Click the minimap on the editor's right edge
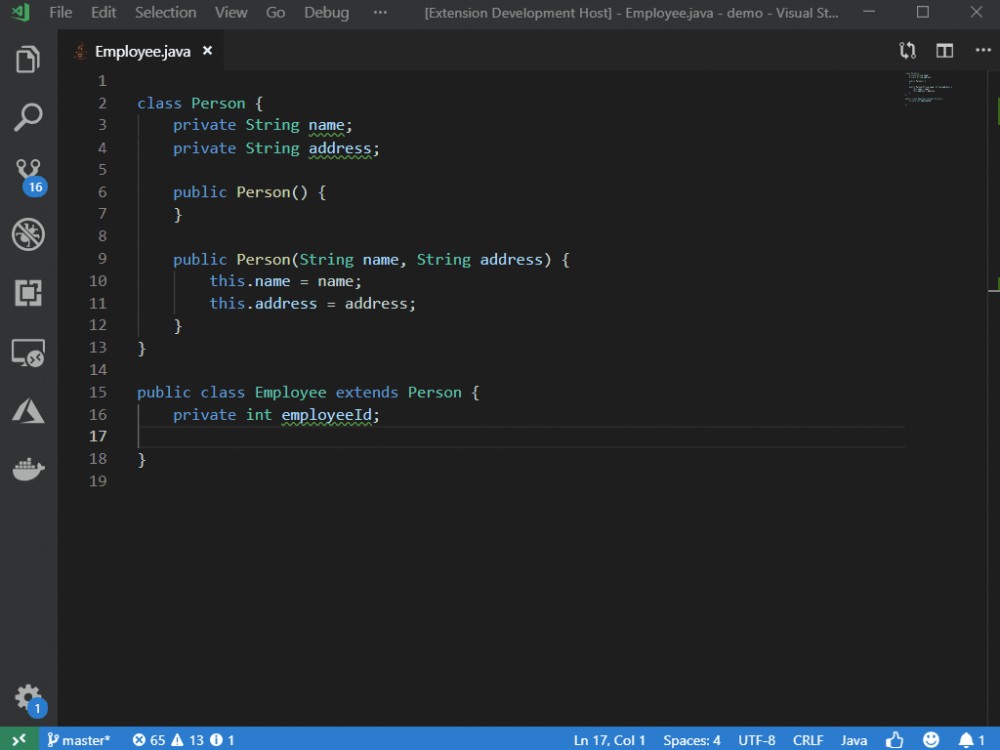The width and height of the screenshot is (1000, 750). click(928, 90)
